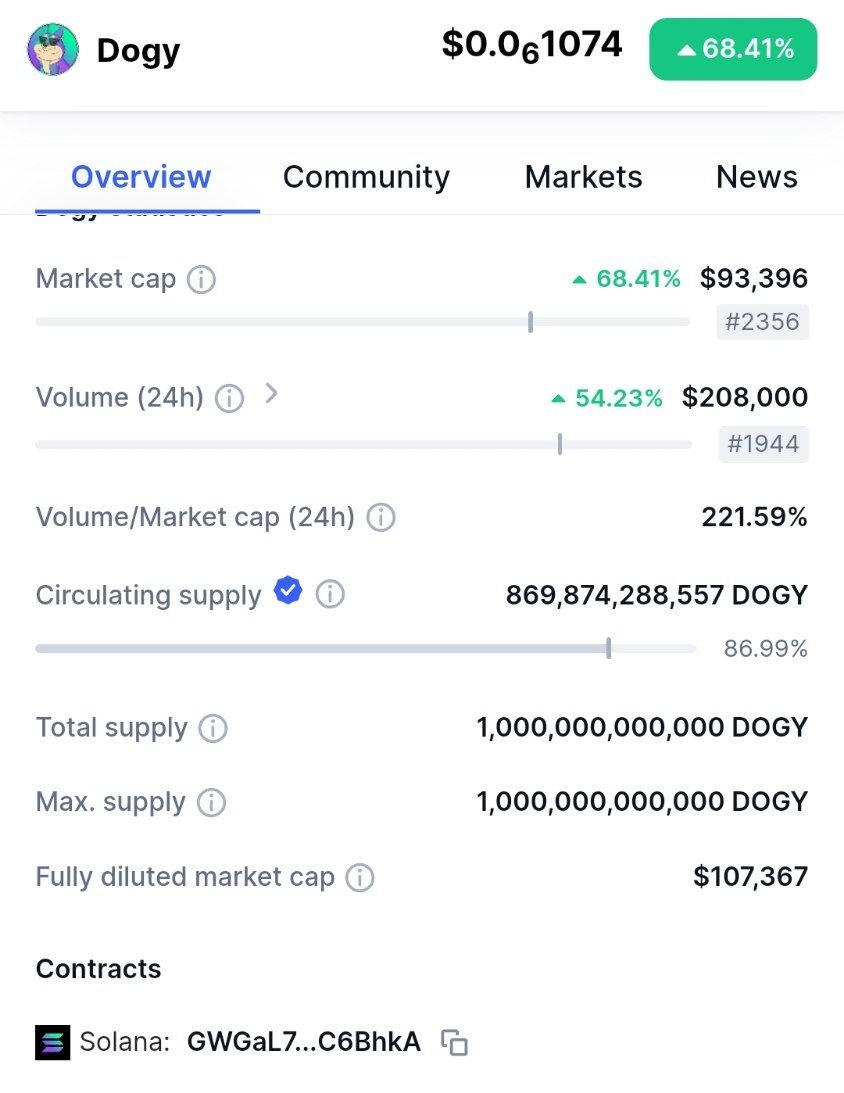Click the Contracts heading
Viewport: 844px width, 1093px height.
pos(98,969)
